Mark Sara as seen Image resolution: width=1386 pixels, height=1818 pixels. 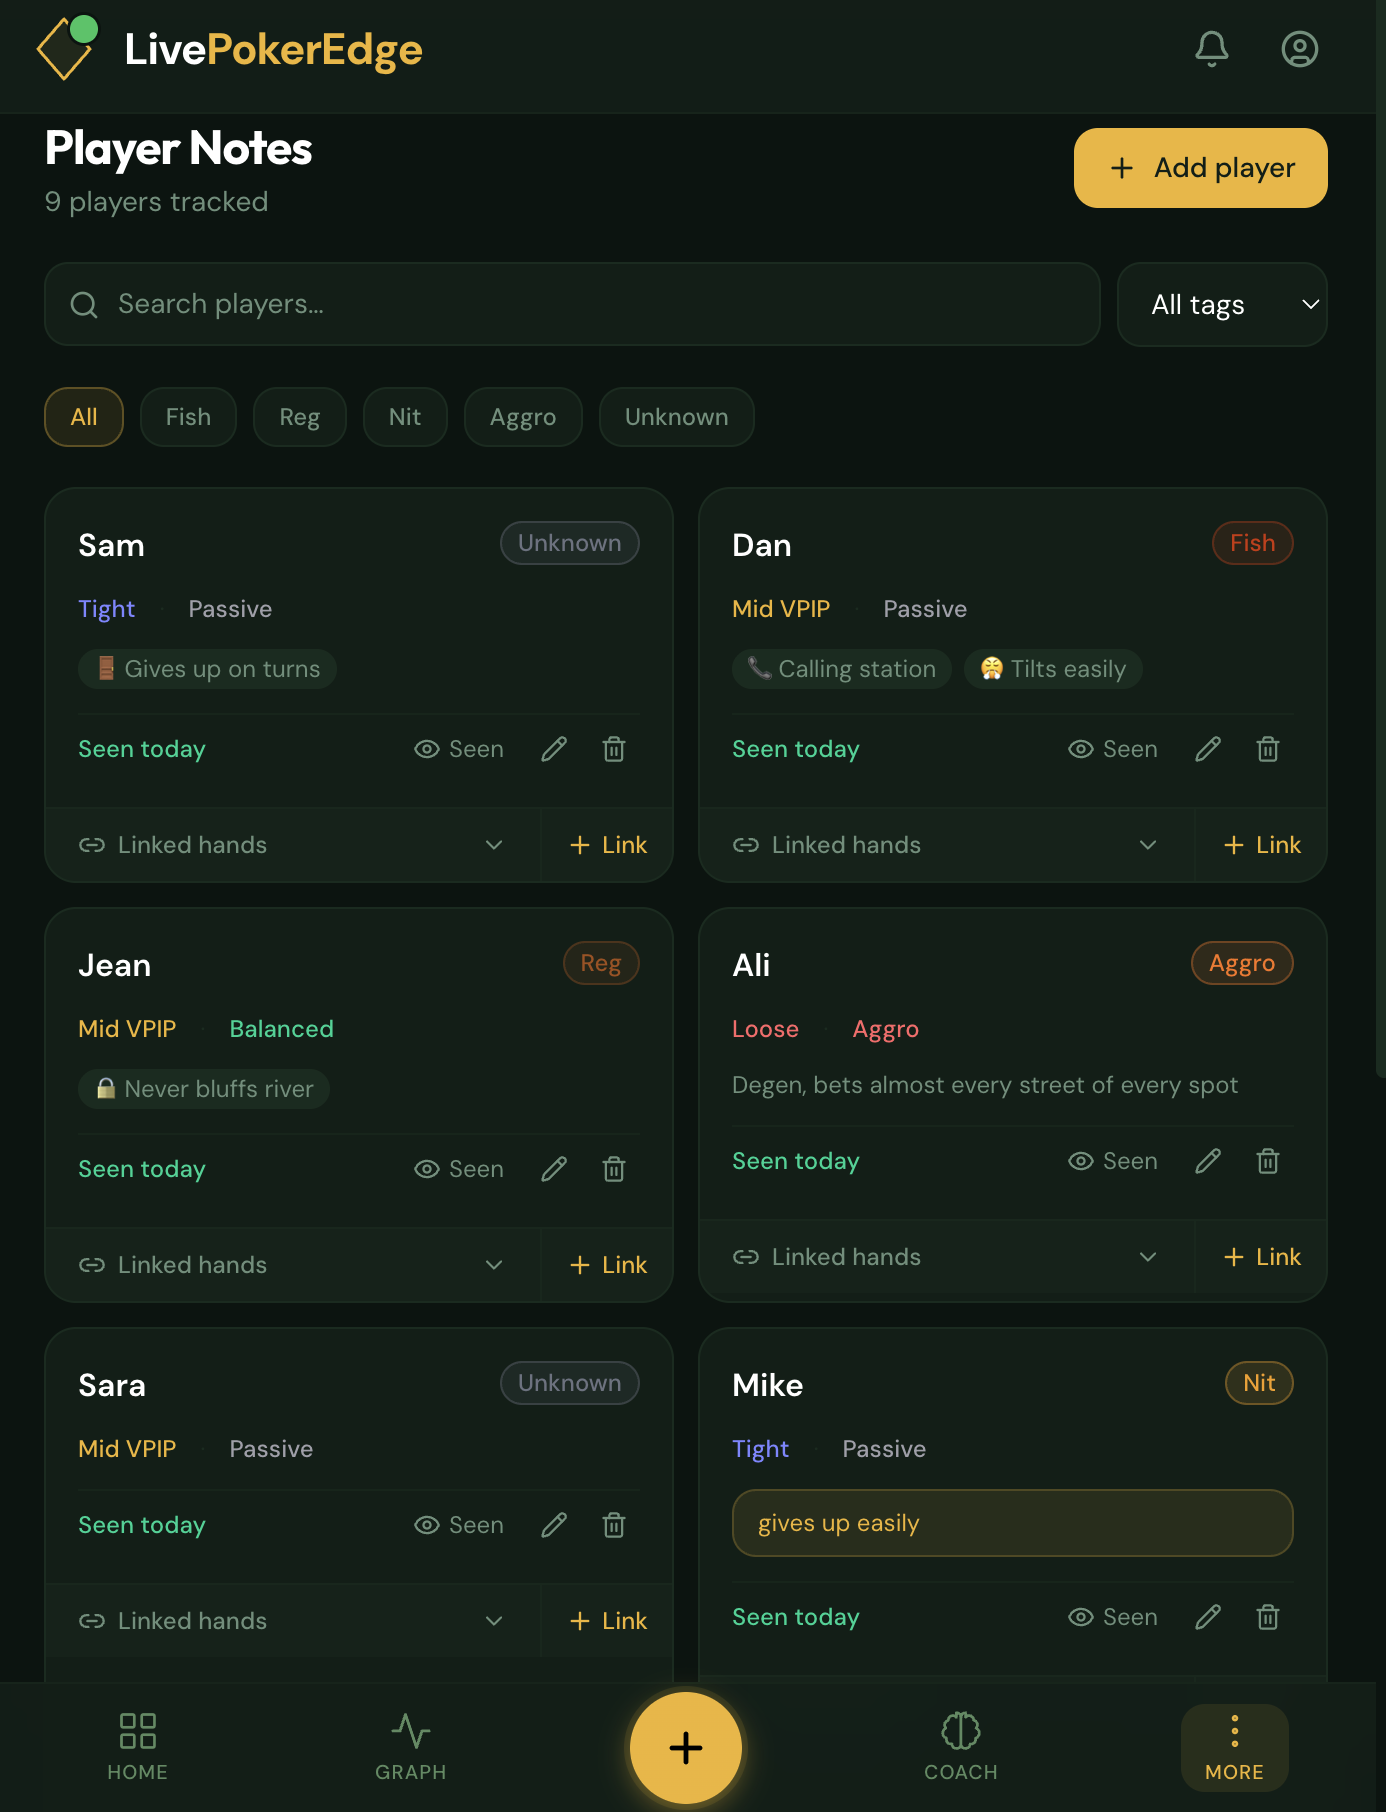point(459,1525)
